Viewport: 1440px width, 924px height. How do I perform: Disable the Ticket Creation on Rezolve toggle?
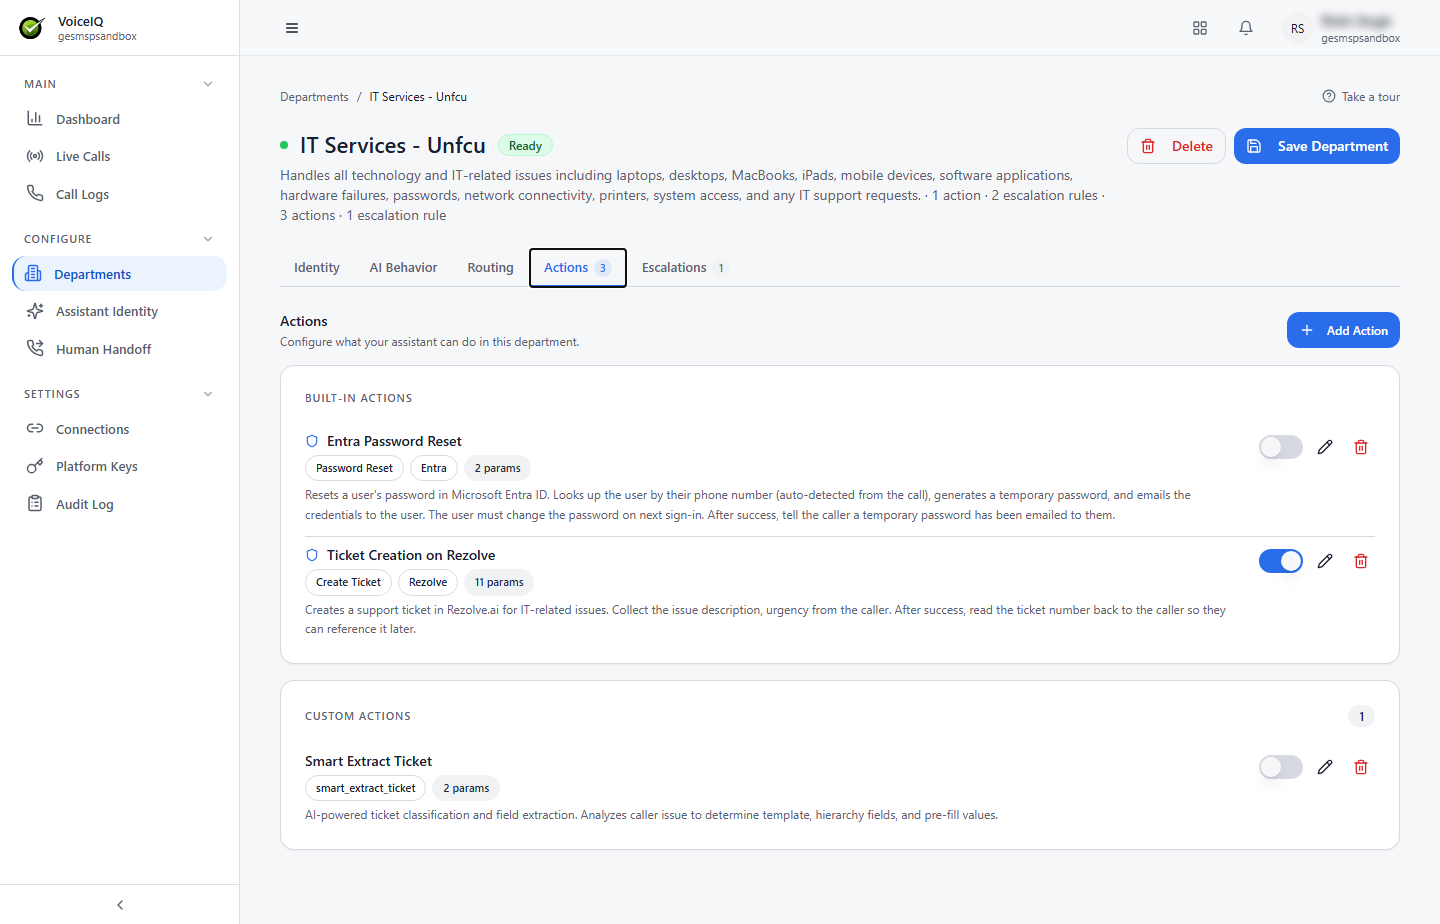1281,561
